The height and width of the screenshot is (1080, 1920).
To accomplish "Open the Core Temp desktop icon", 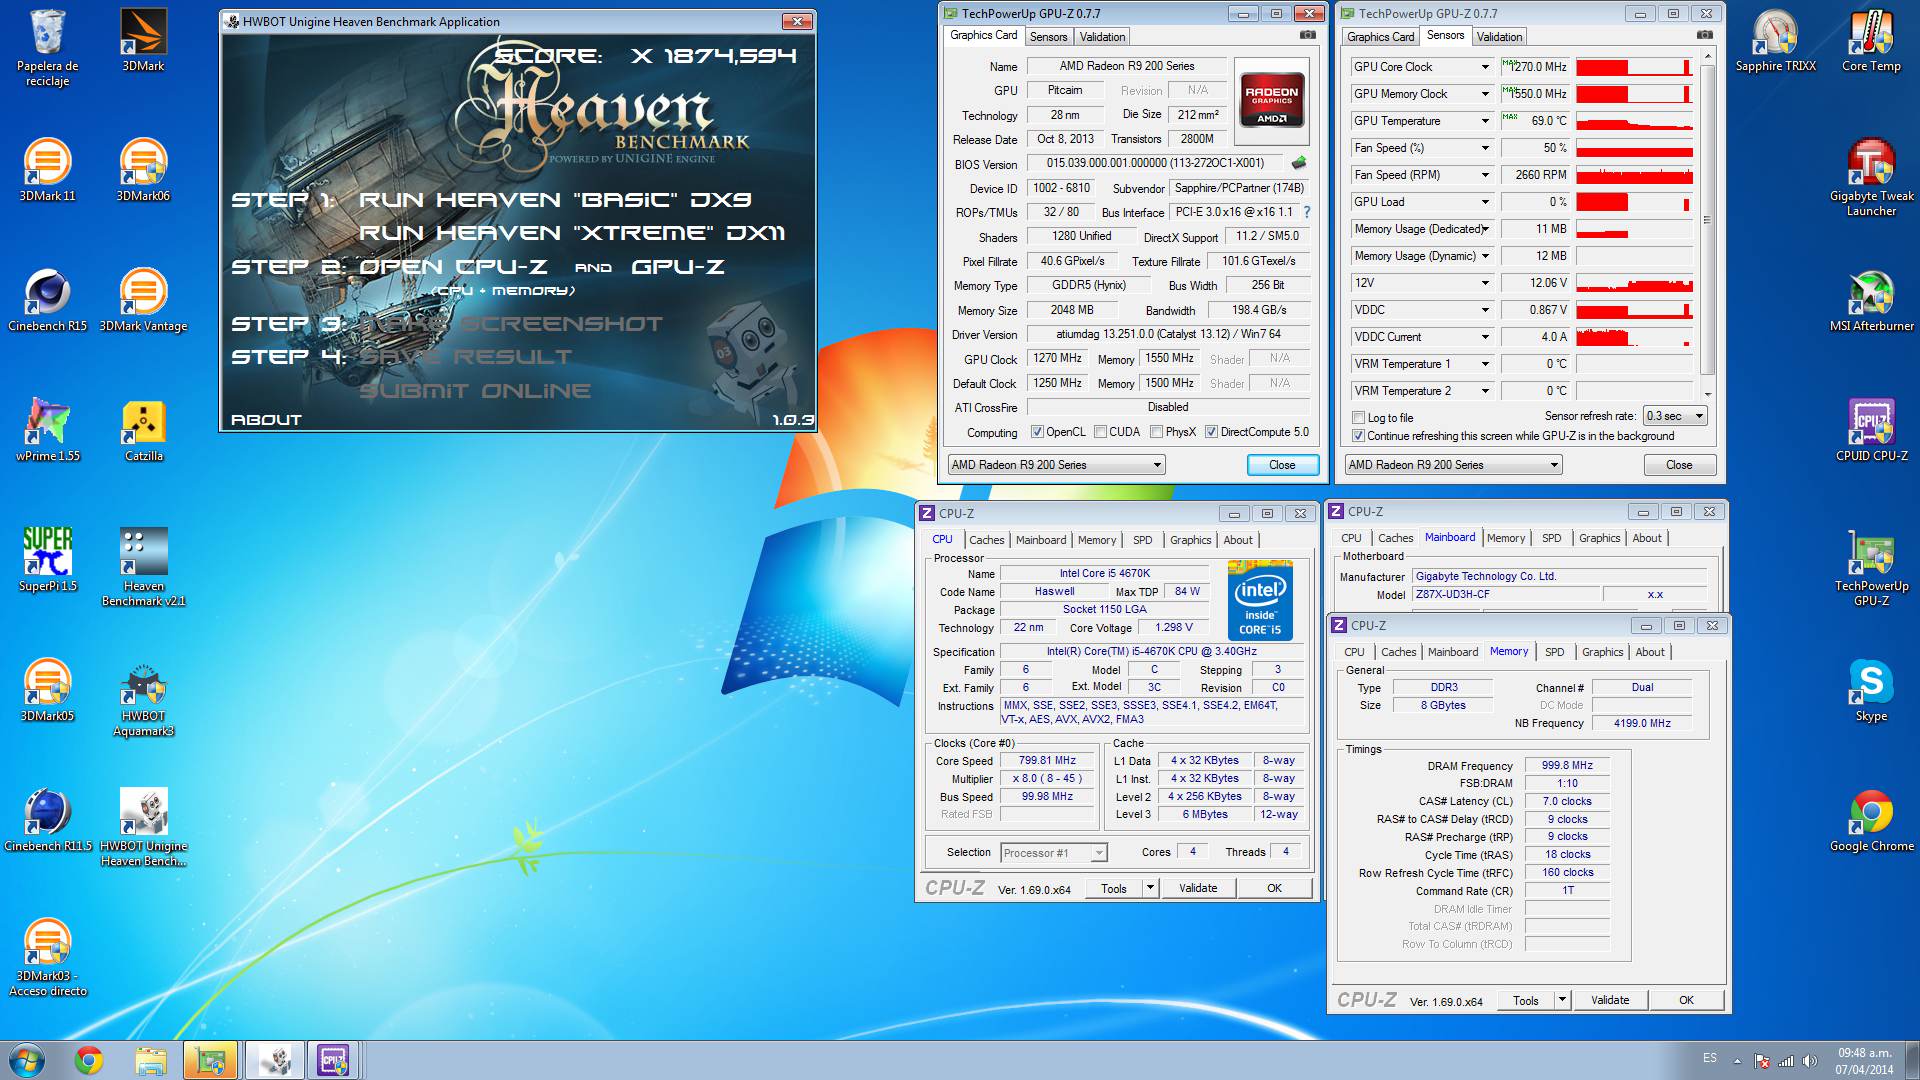I will (x=1871, y=41).
